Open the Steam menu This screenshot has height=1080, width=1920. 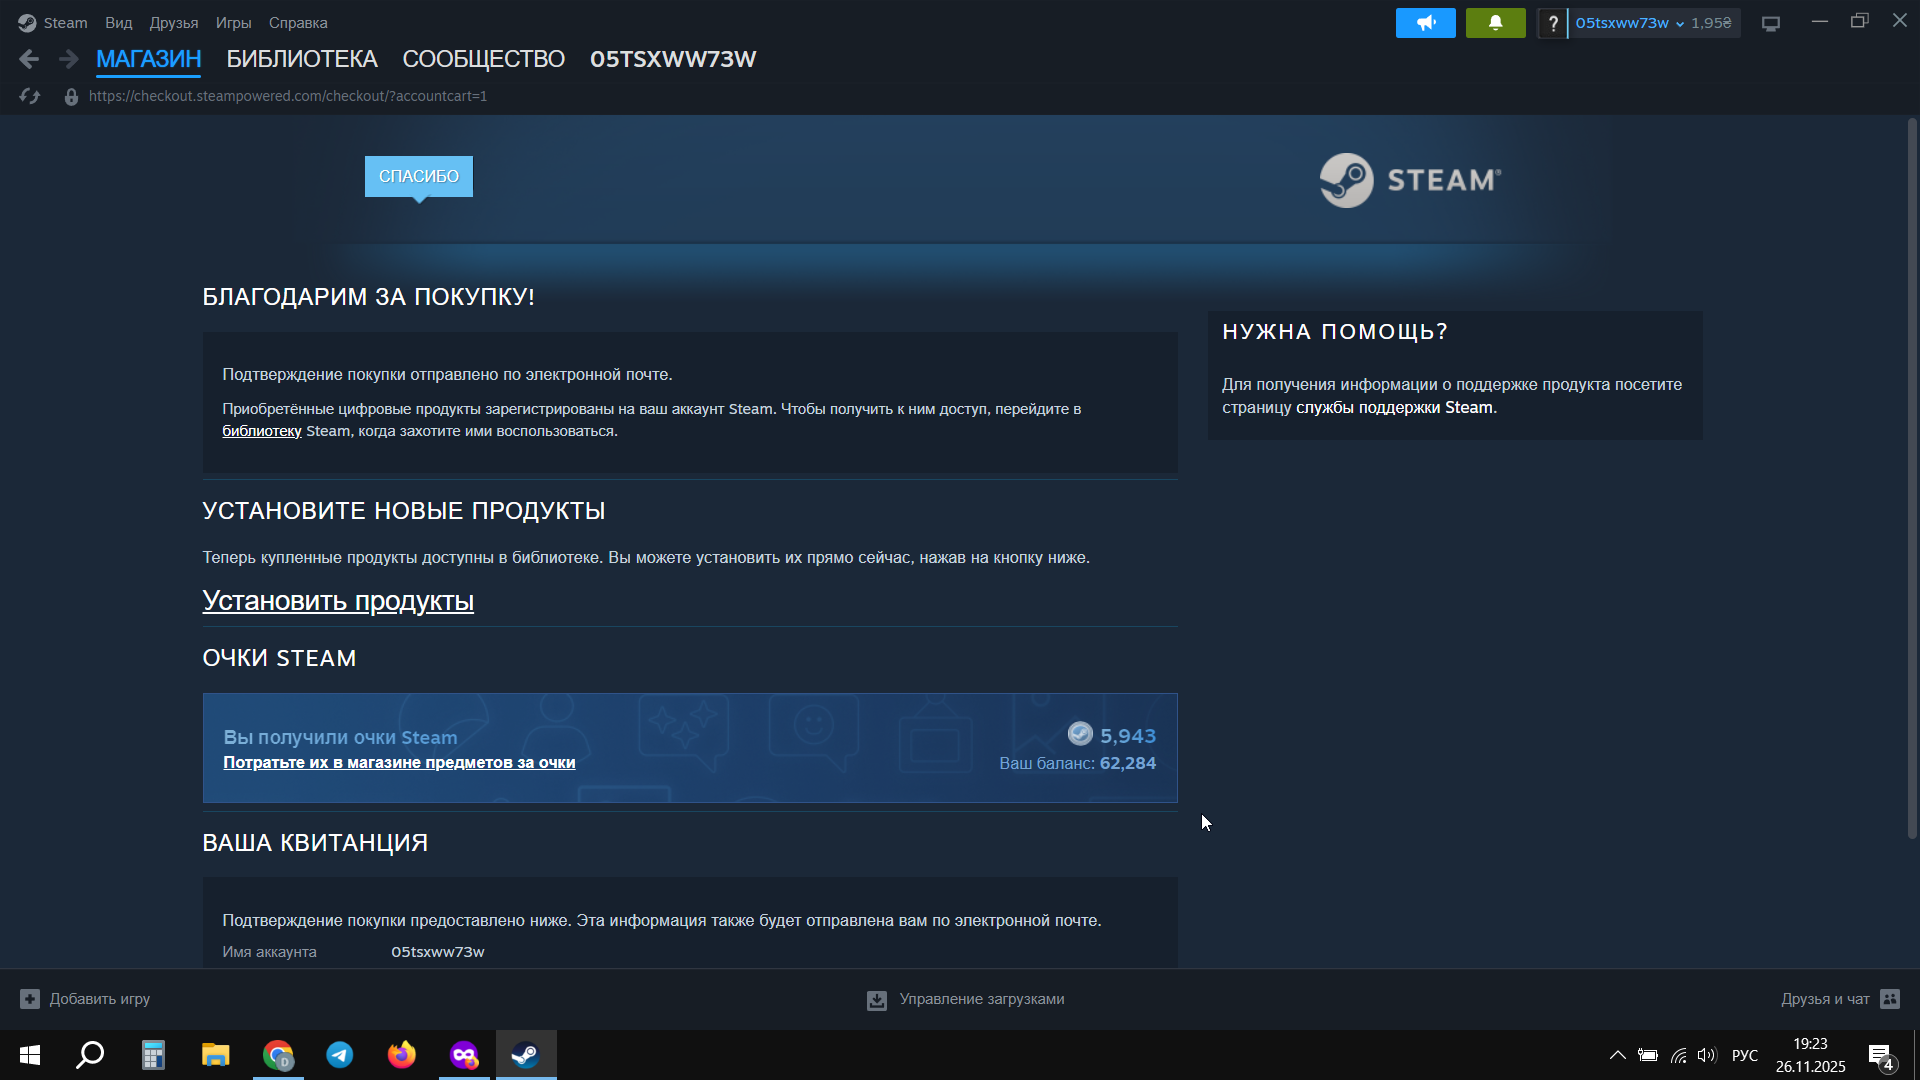point(65,23)
